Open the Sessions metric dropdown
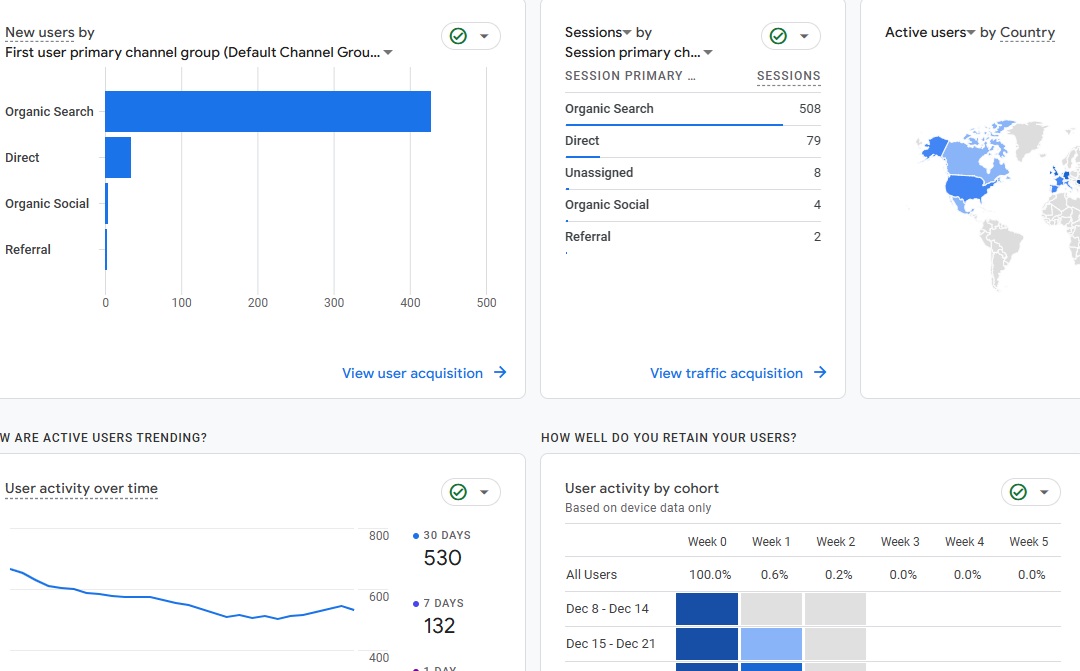 click(627, 33)
